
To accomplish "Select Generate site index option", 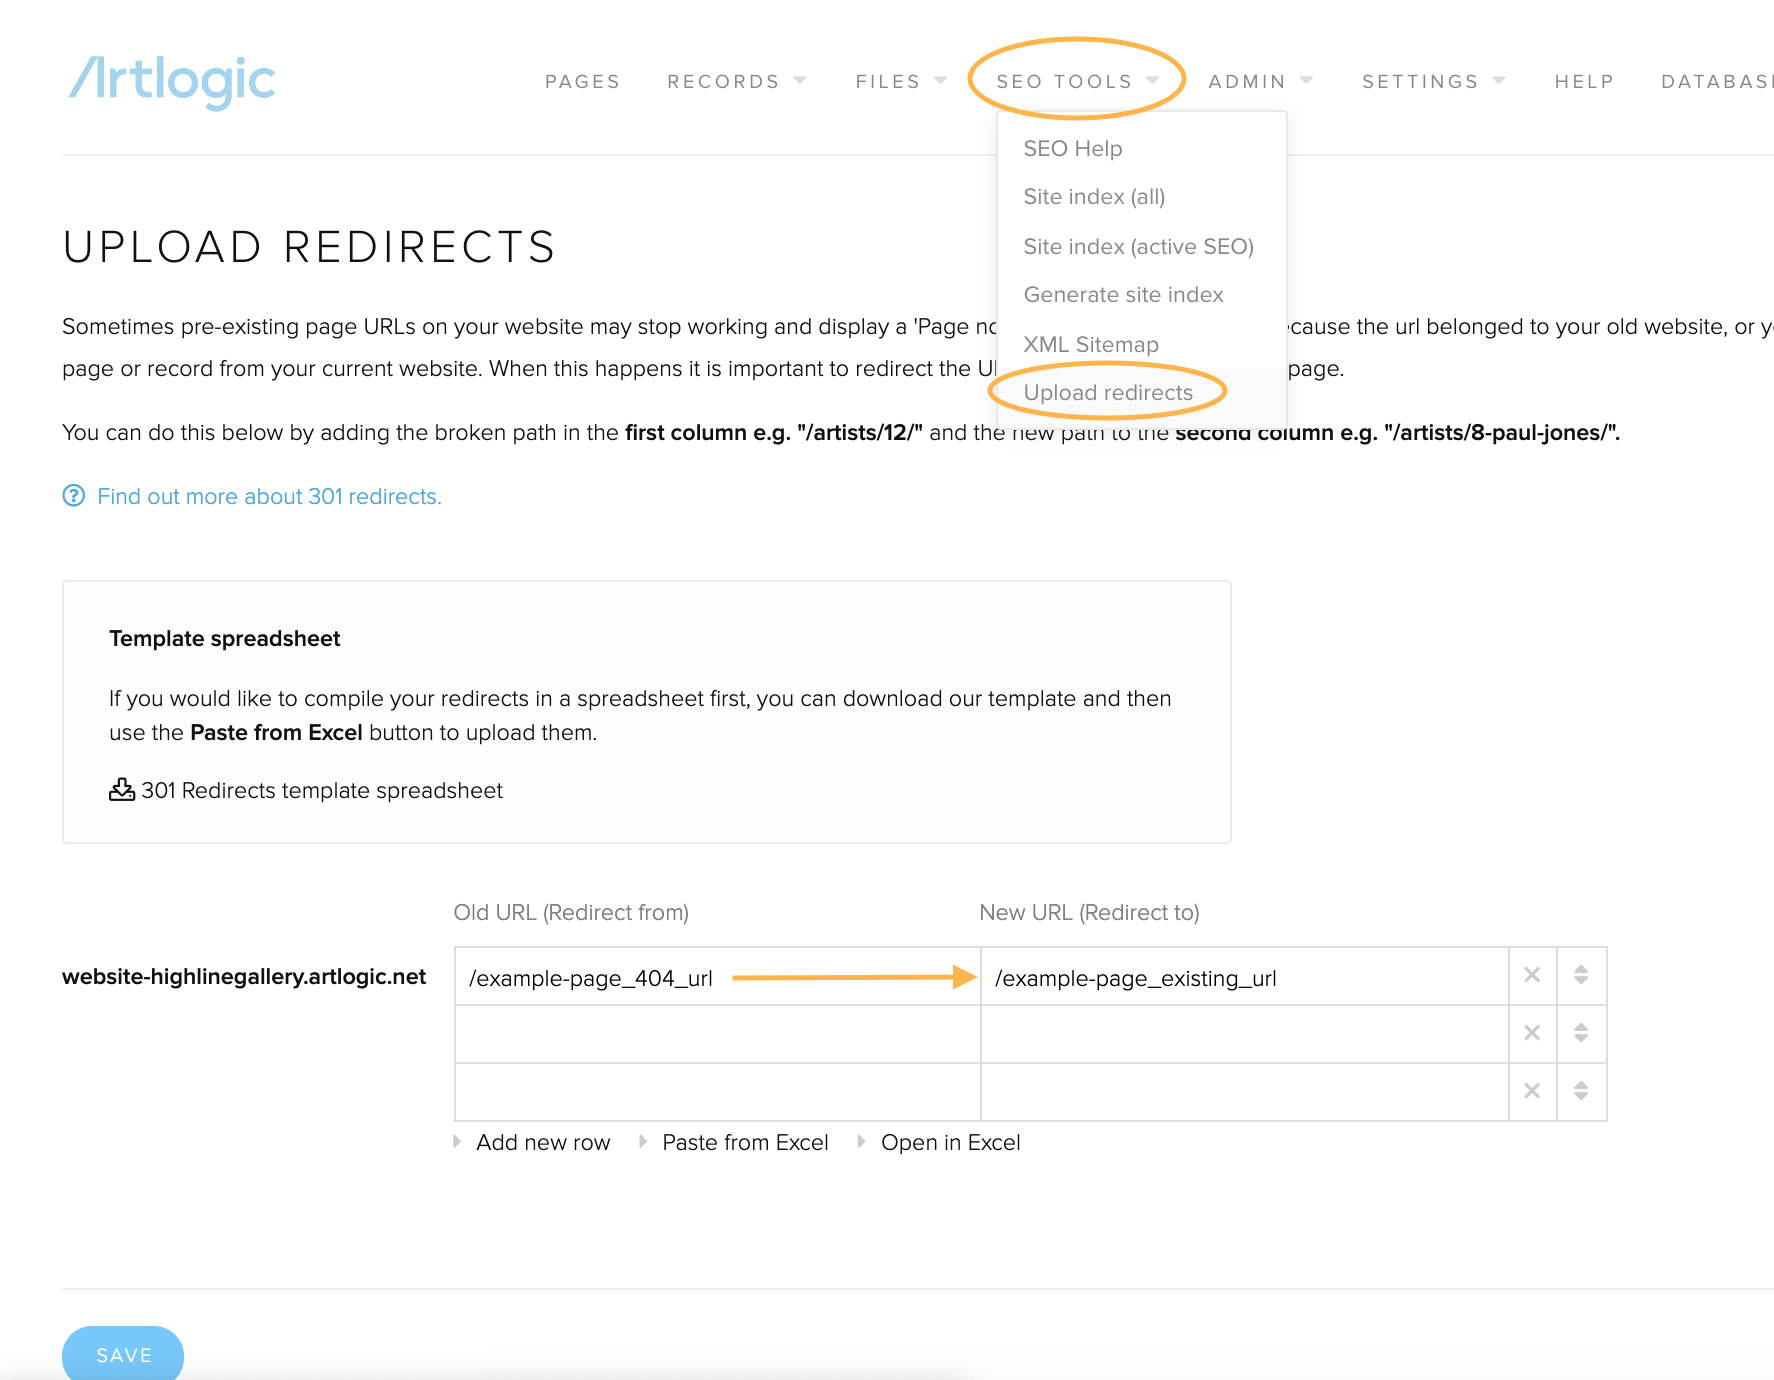I will click(x=1123, y=295).
